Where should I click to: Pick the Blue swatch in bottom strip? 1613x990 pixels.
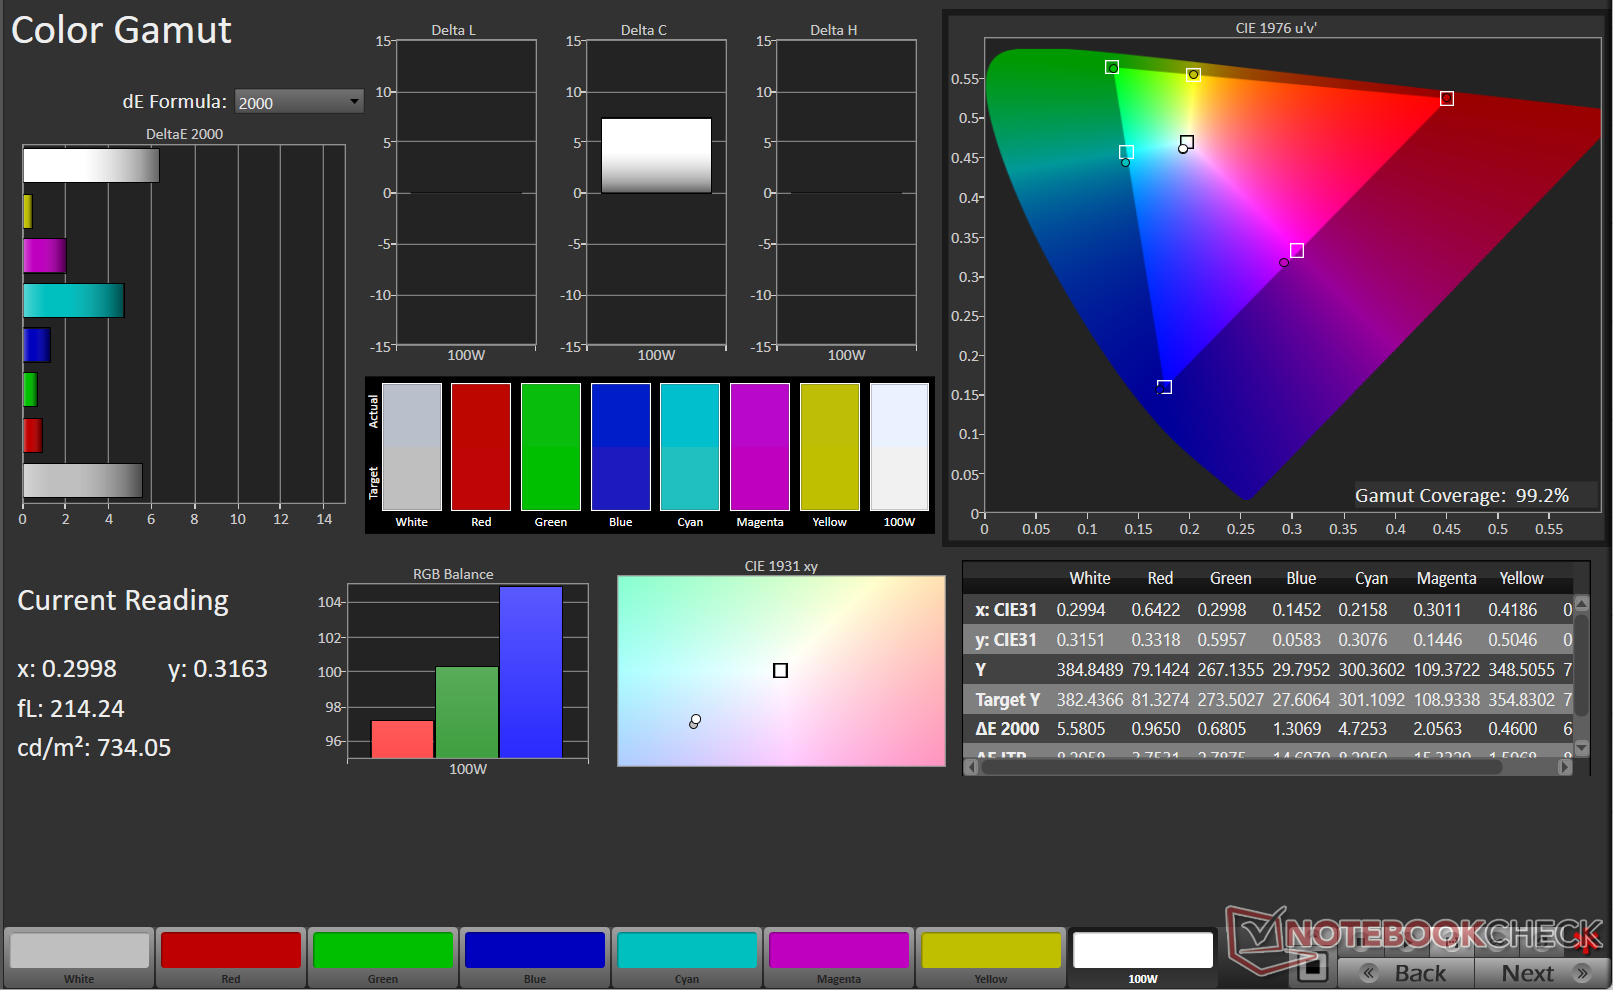pyautogui.click(x=535, y=951)
